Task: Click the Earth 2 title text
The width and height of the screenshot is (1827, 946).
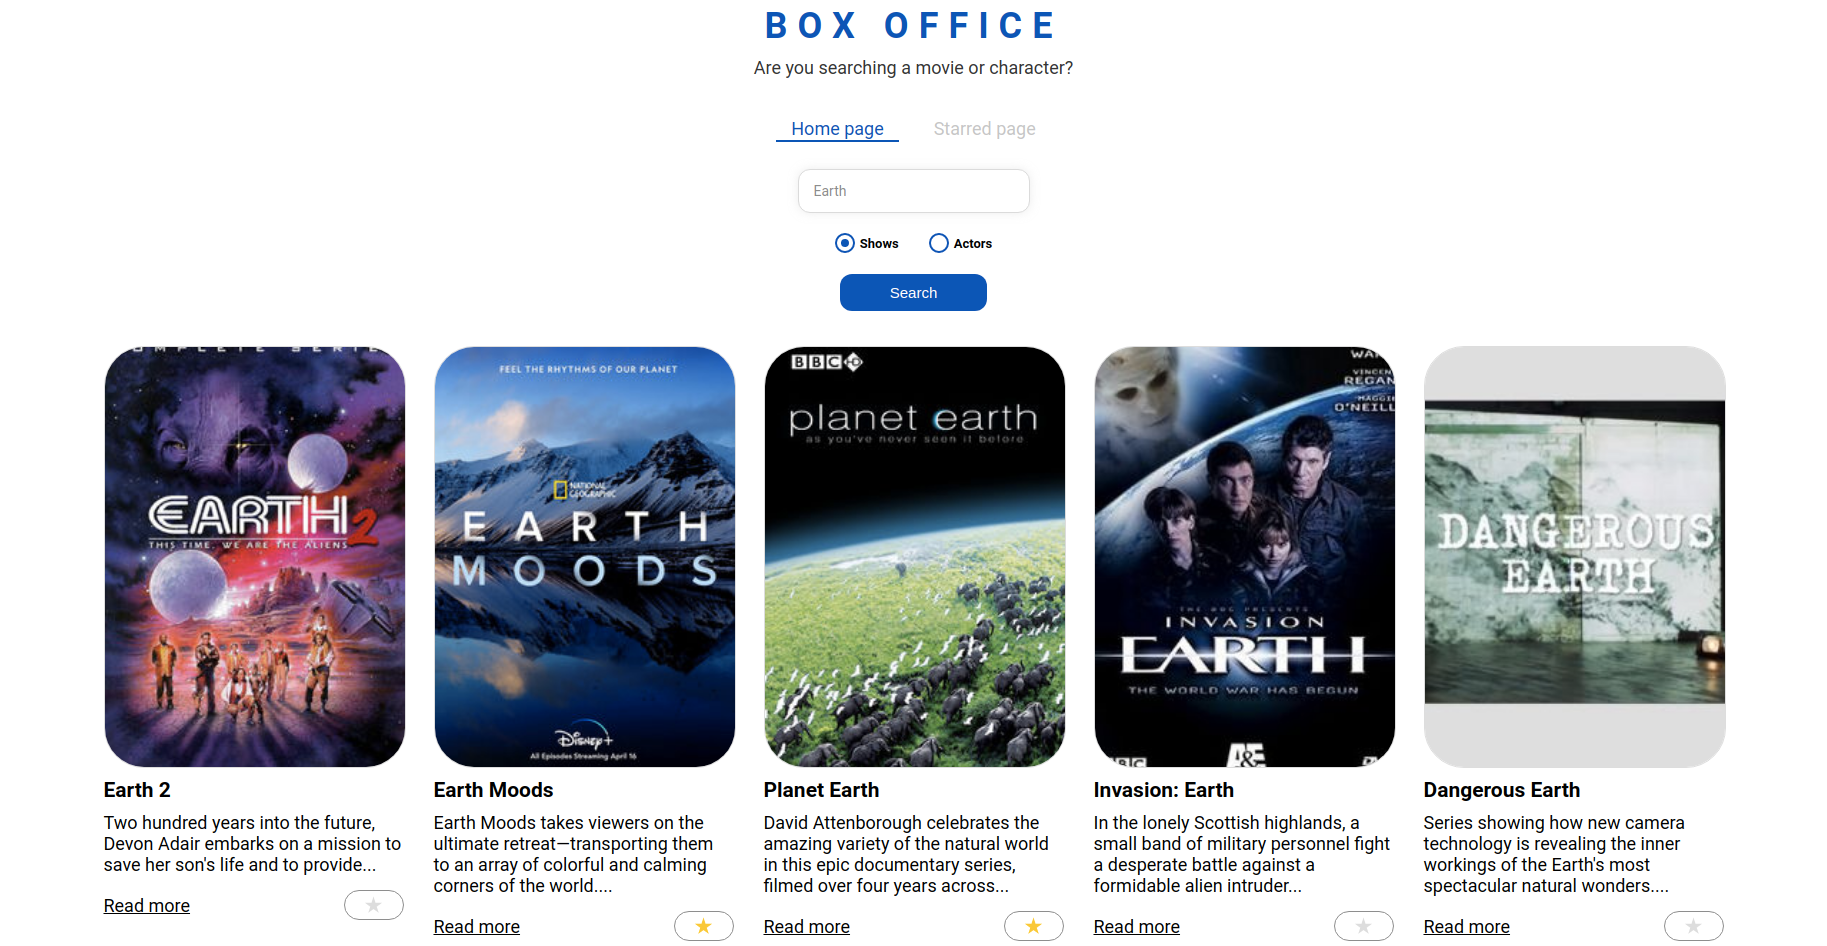Action: click(137, 790)
